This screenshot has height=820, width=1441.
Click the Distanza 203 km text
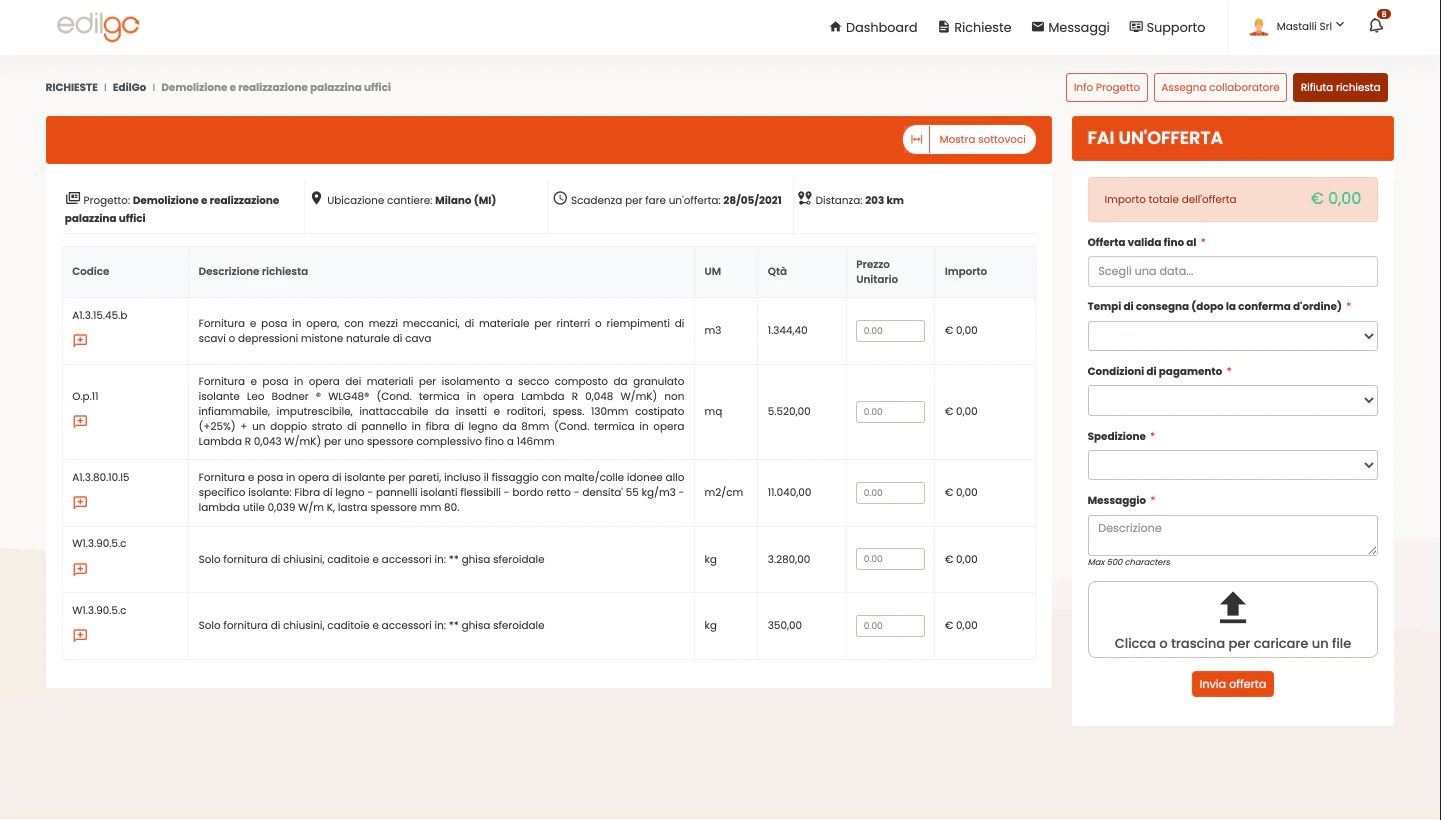pyautogui.click(x=859, y=200)
